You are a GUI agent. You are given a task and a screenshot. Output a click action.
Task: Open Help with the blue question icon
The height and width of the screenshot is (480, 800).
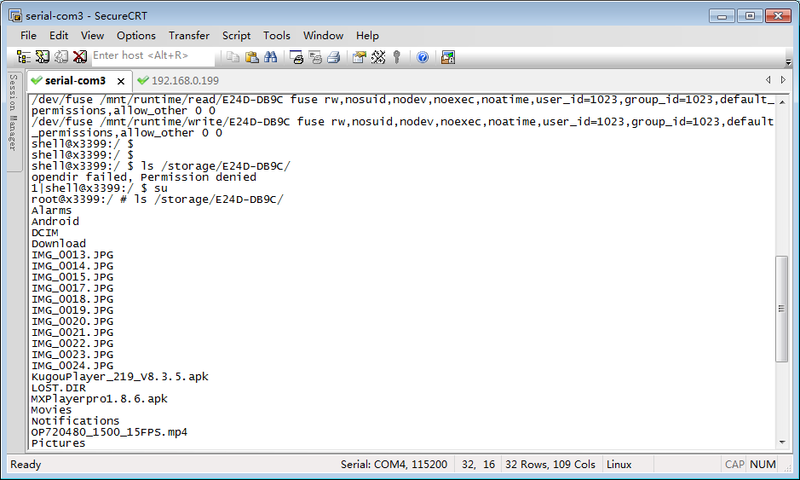tap(422, 57)
